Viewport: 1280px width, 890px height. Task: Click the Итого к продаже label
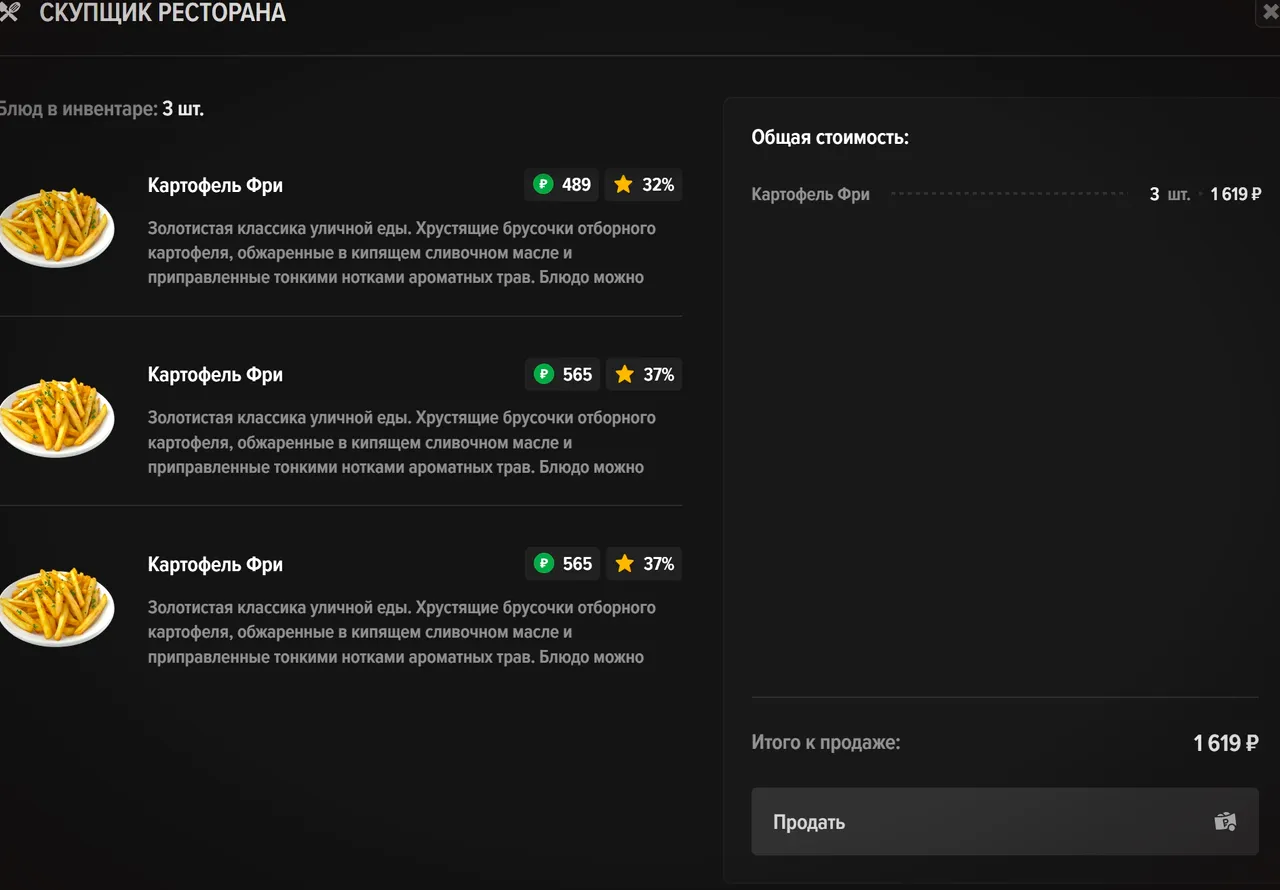[826, 743]
